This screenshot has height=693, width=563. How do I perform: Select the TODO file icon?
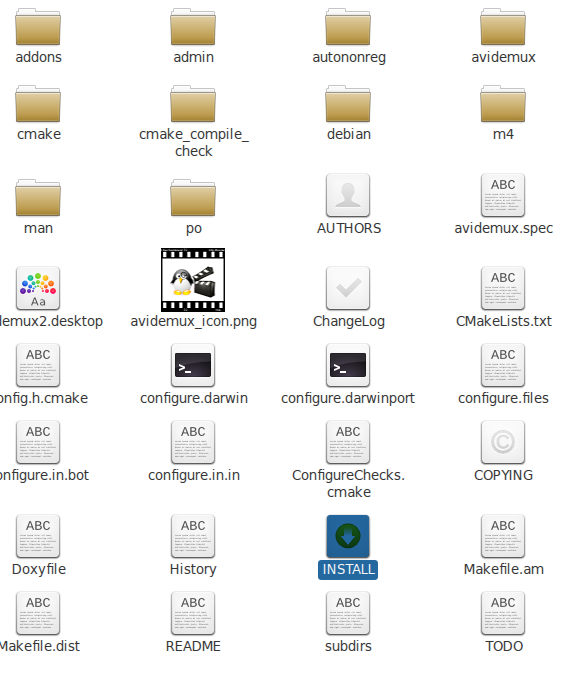[x=503, y=613]
